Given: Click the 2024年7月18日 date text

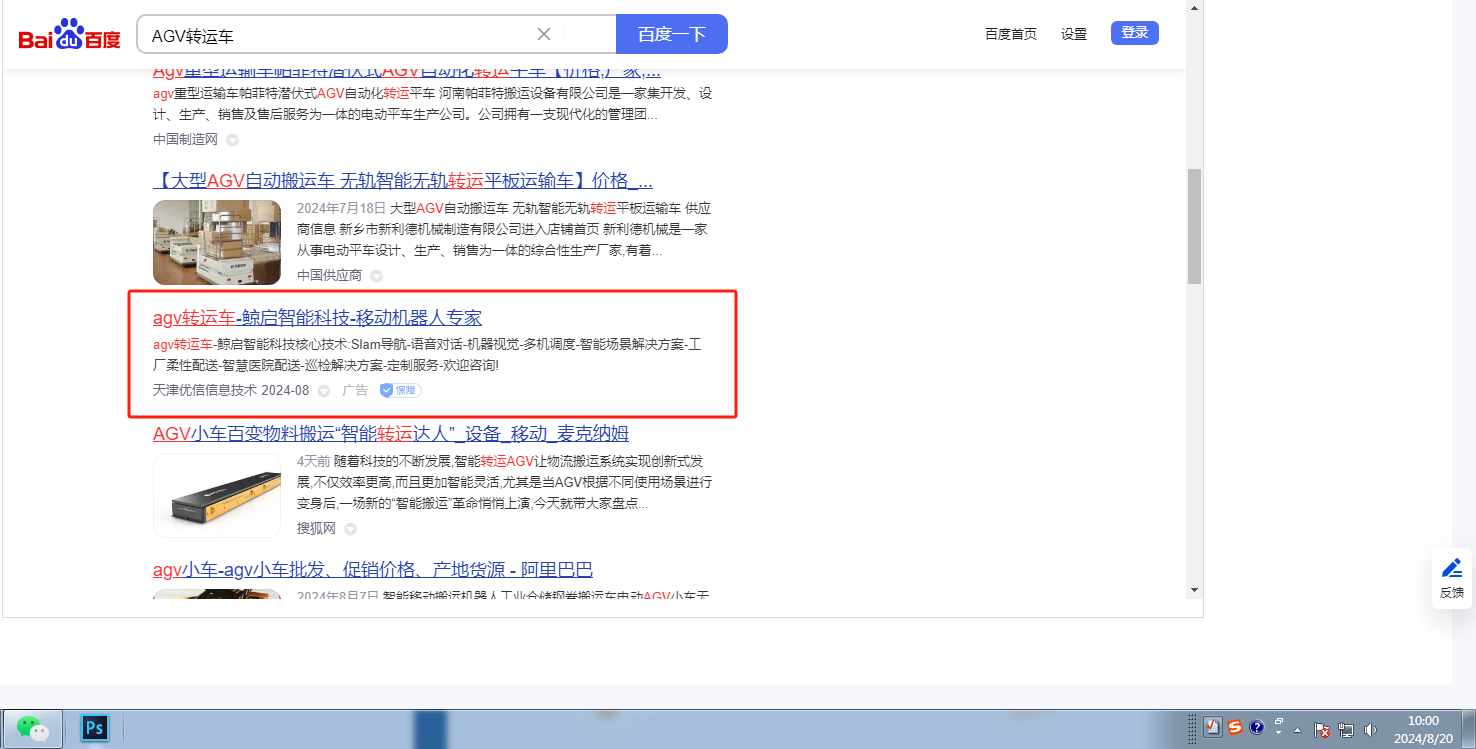Looking at the screenshot, I should pyautogui.click(x=341, y=209).
